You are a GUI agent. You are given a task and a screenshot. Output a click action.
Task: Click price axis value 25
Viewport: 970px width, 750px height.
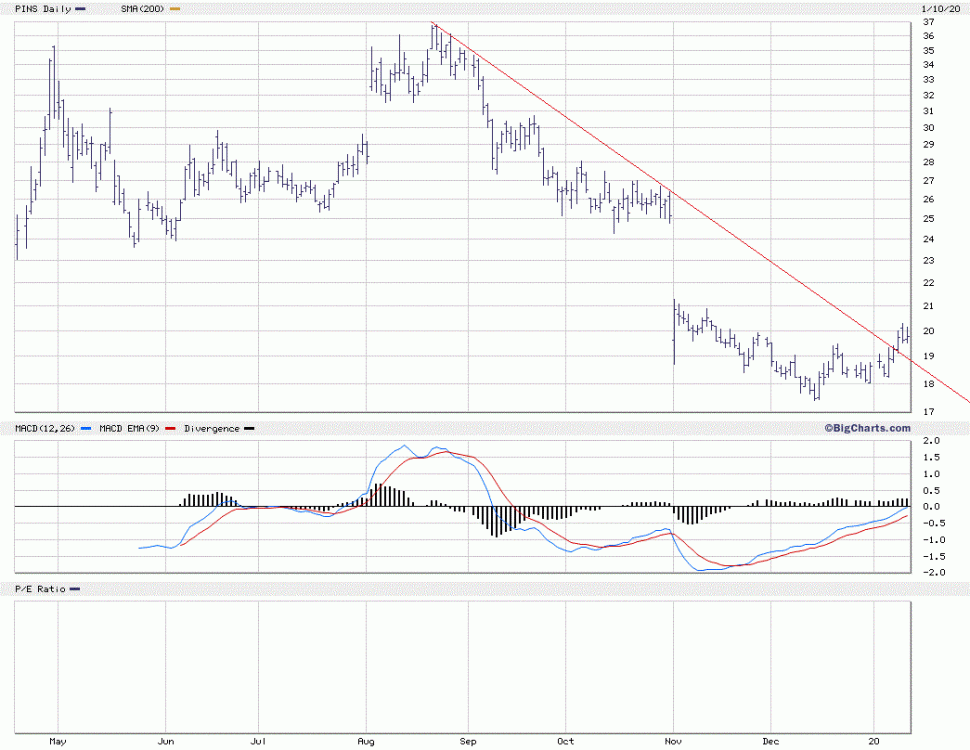click(x=929, y=219)
